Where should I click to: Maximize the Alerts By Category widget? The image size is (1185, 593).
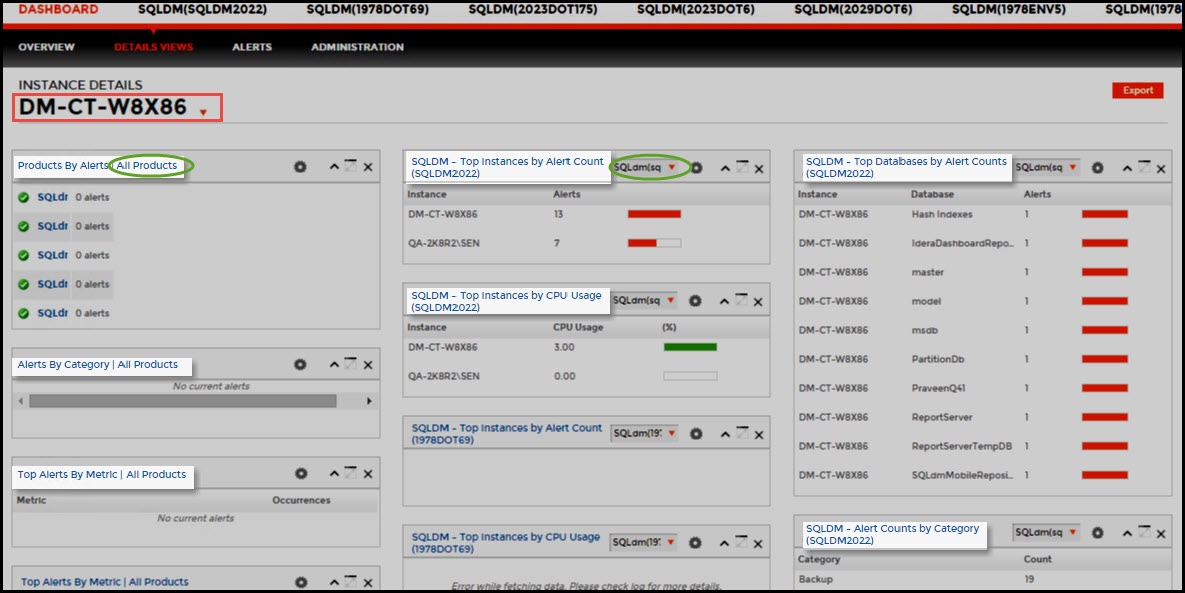[351, 363]
